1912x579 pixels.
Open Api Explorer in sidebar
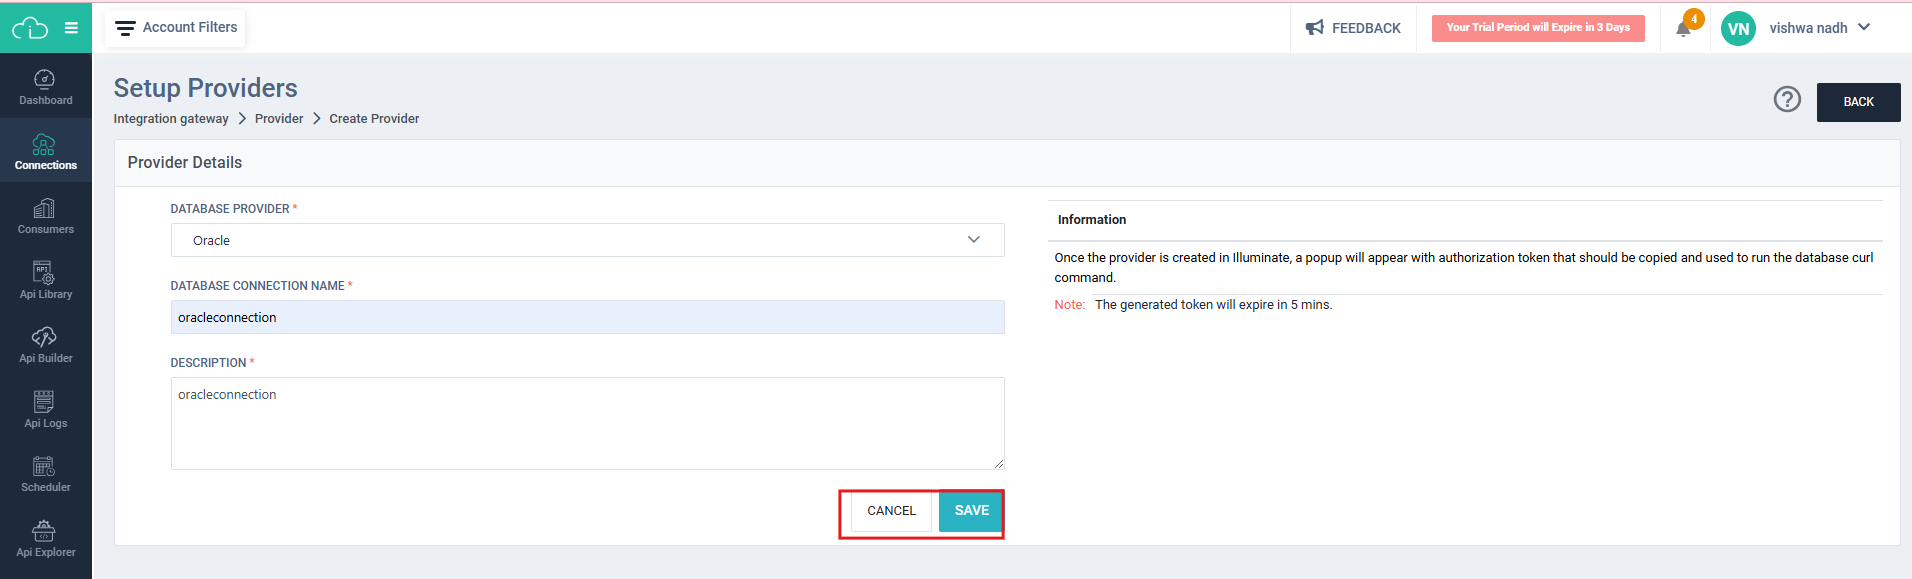coord(46,539)
